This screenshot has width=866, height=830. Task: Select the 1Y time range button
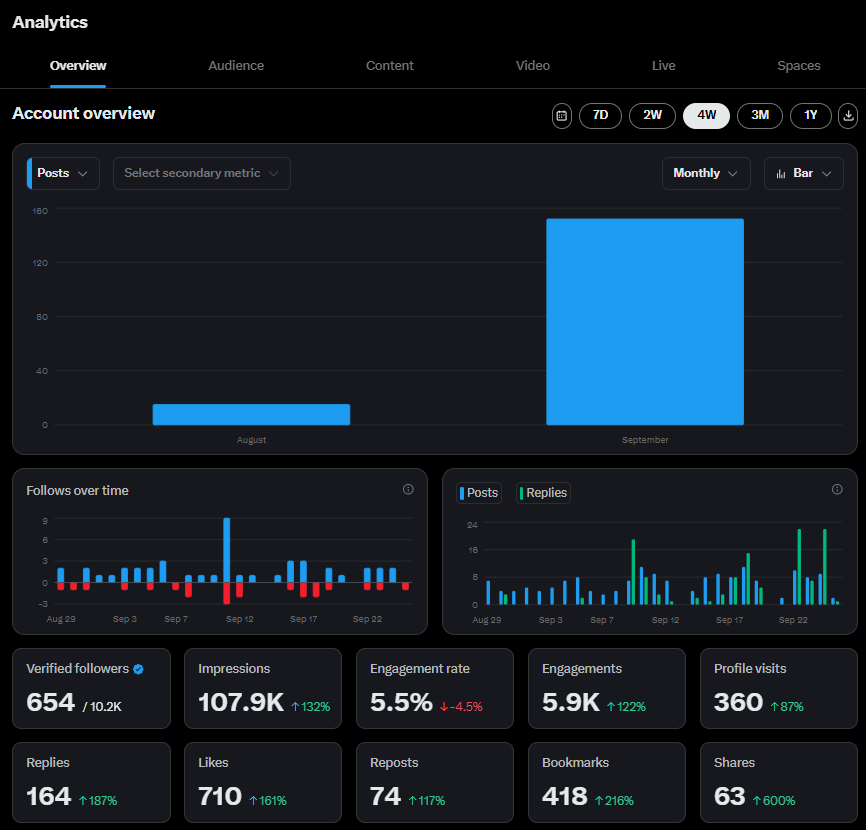[811, 116]
